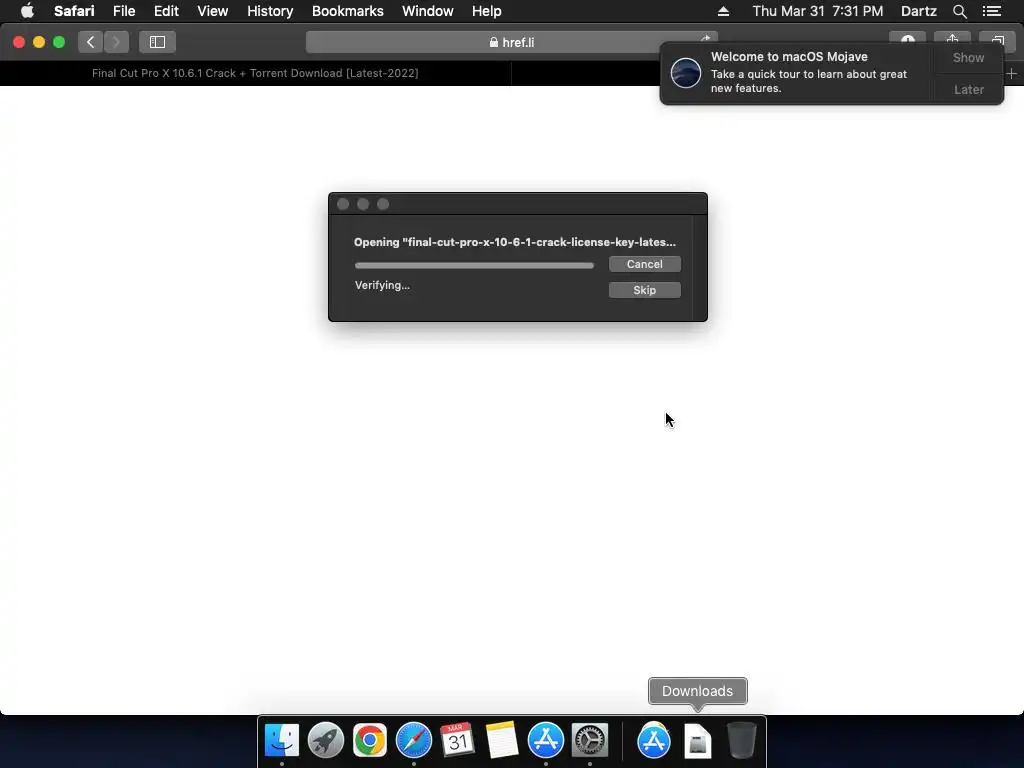The width and height of the screenshot is (1024, 768).
Task: Open System Preferences from the Dock
Action: tap(590, 740)
